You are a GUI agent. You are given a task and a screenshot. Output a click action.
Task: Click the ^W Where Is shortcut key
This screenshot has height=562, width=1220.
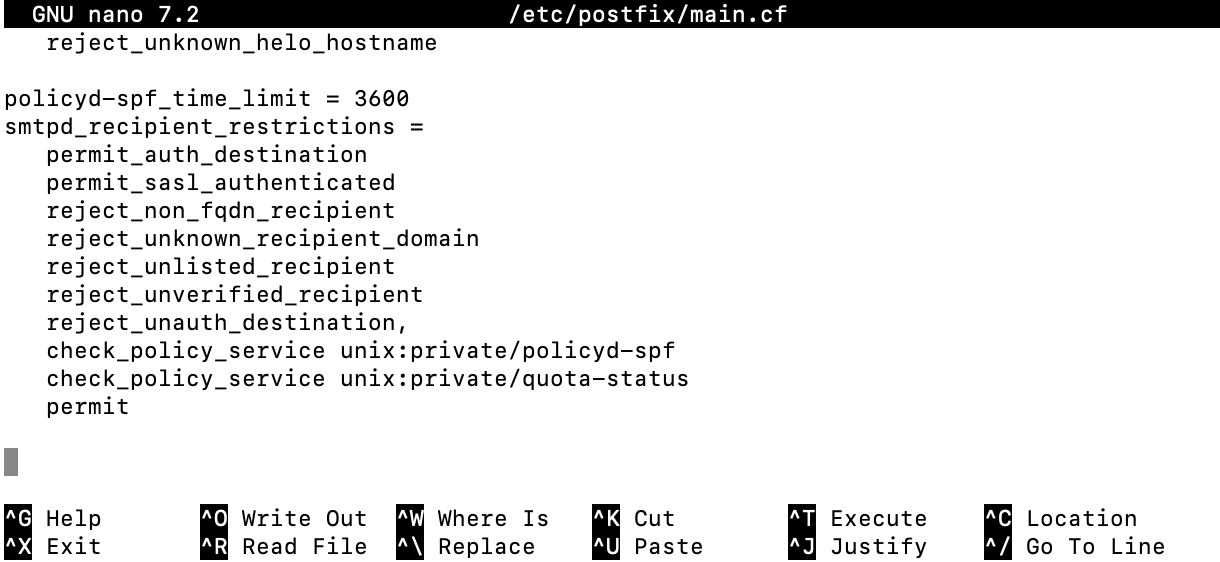[x=409, y=519]
